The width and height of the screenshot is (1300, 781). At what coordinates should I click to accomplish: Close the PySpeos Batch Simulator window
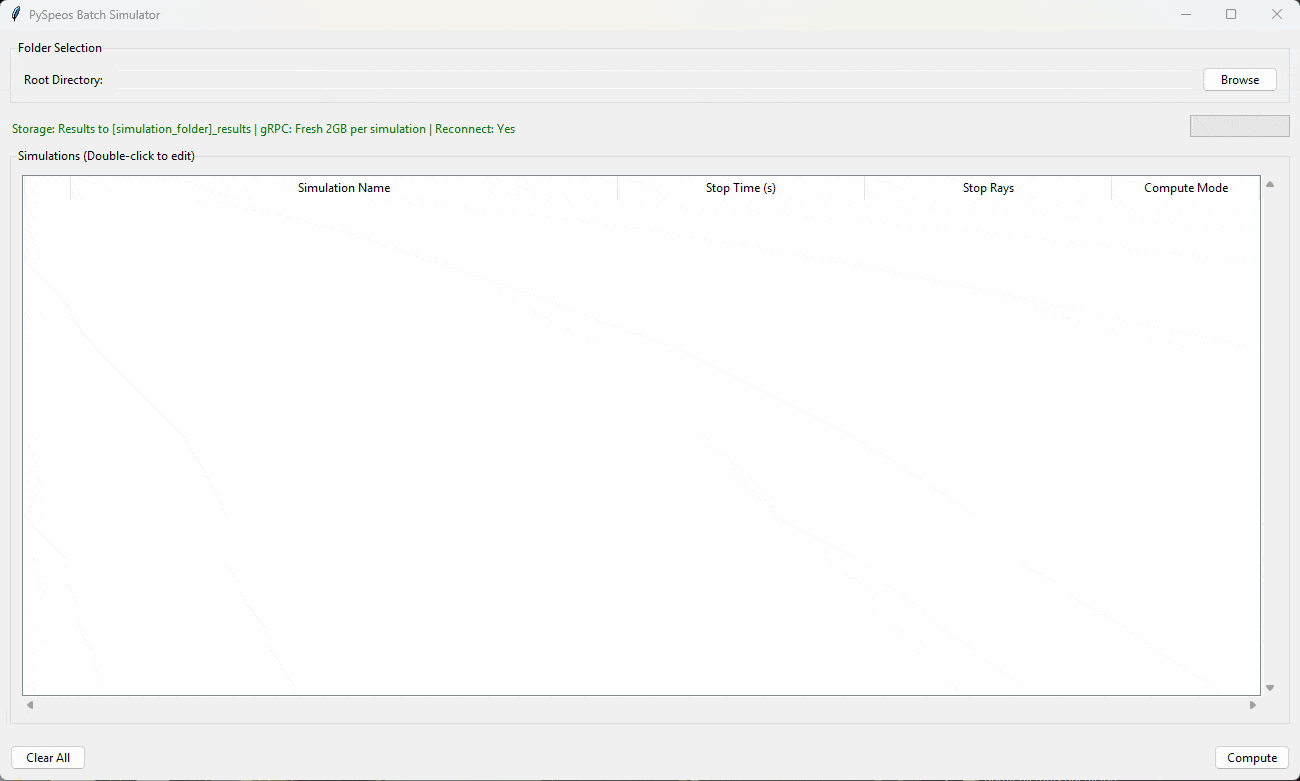pyautogui.click(x=1277, y=15)
